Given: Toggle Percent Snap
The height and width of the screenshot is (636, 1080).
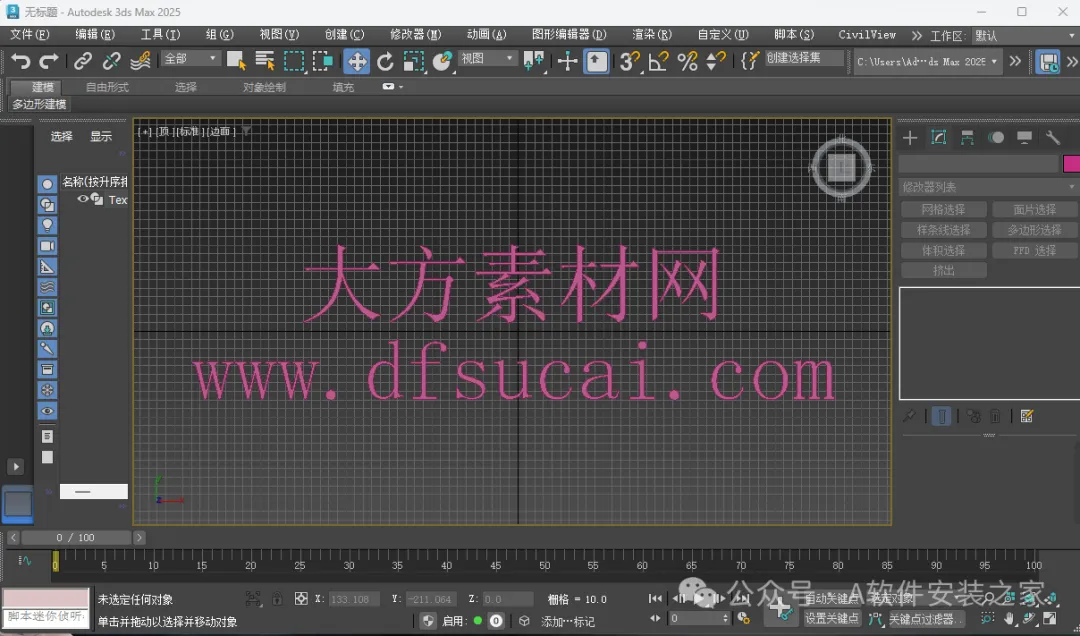Looking at the screenshot, I should coord(687,61).
